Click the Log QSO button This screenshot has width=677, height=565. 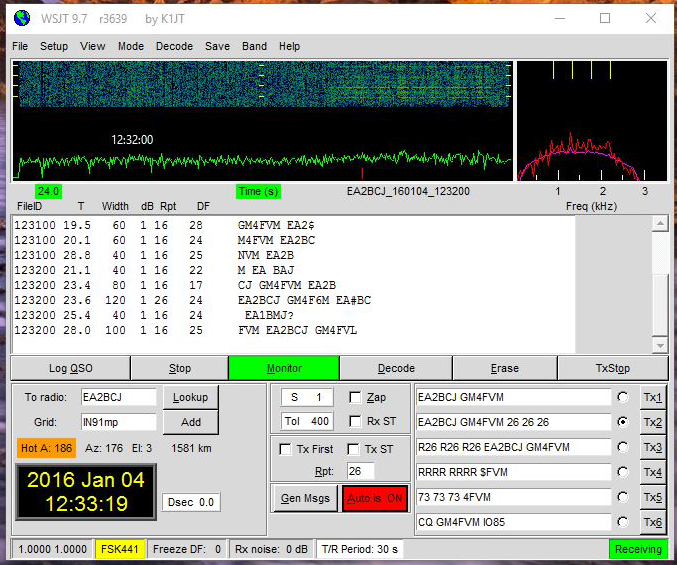pos(70,368)
